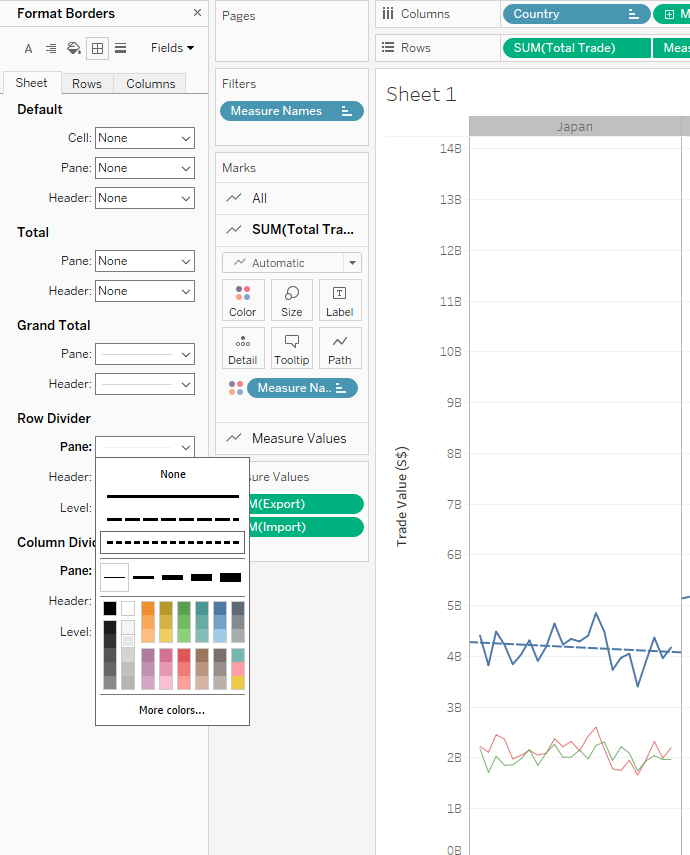Click the Path mark button
The width and height of the screenshot is (690, 855).
[340, 348]
